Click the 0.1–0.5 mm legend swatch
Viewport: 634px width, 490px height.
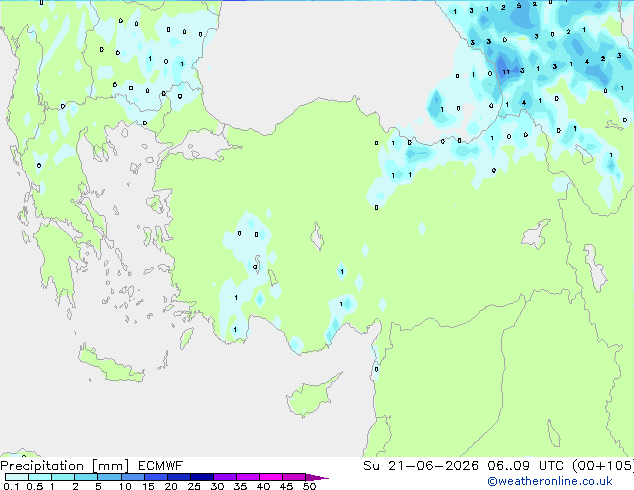pyautogui.click(x=17, y=477)
